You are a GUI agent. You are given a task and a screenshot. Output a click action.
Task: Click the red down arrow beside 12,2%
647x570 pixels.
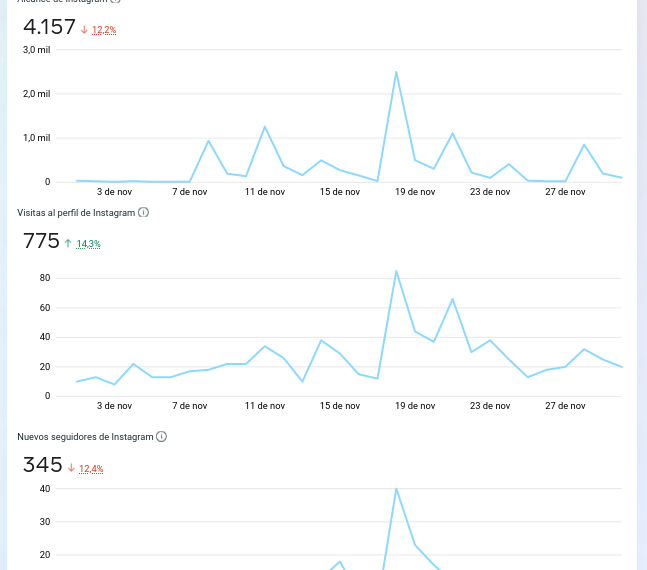point(84,30)
